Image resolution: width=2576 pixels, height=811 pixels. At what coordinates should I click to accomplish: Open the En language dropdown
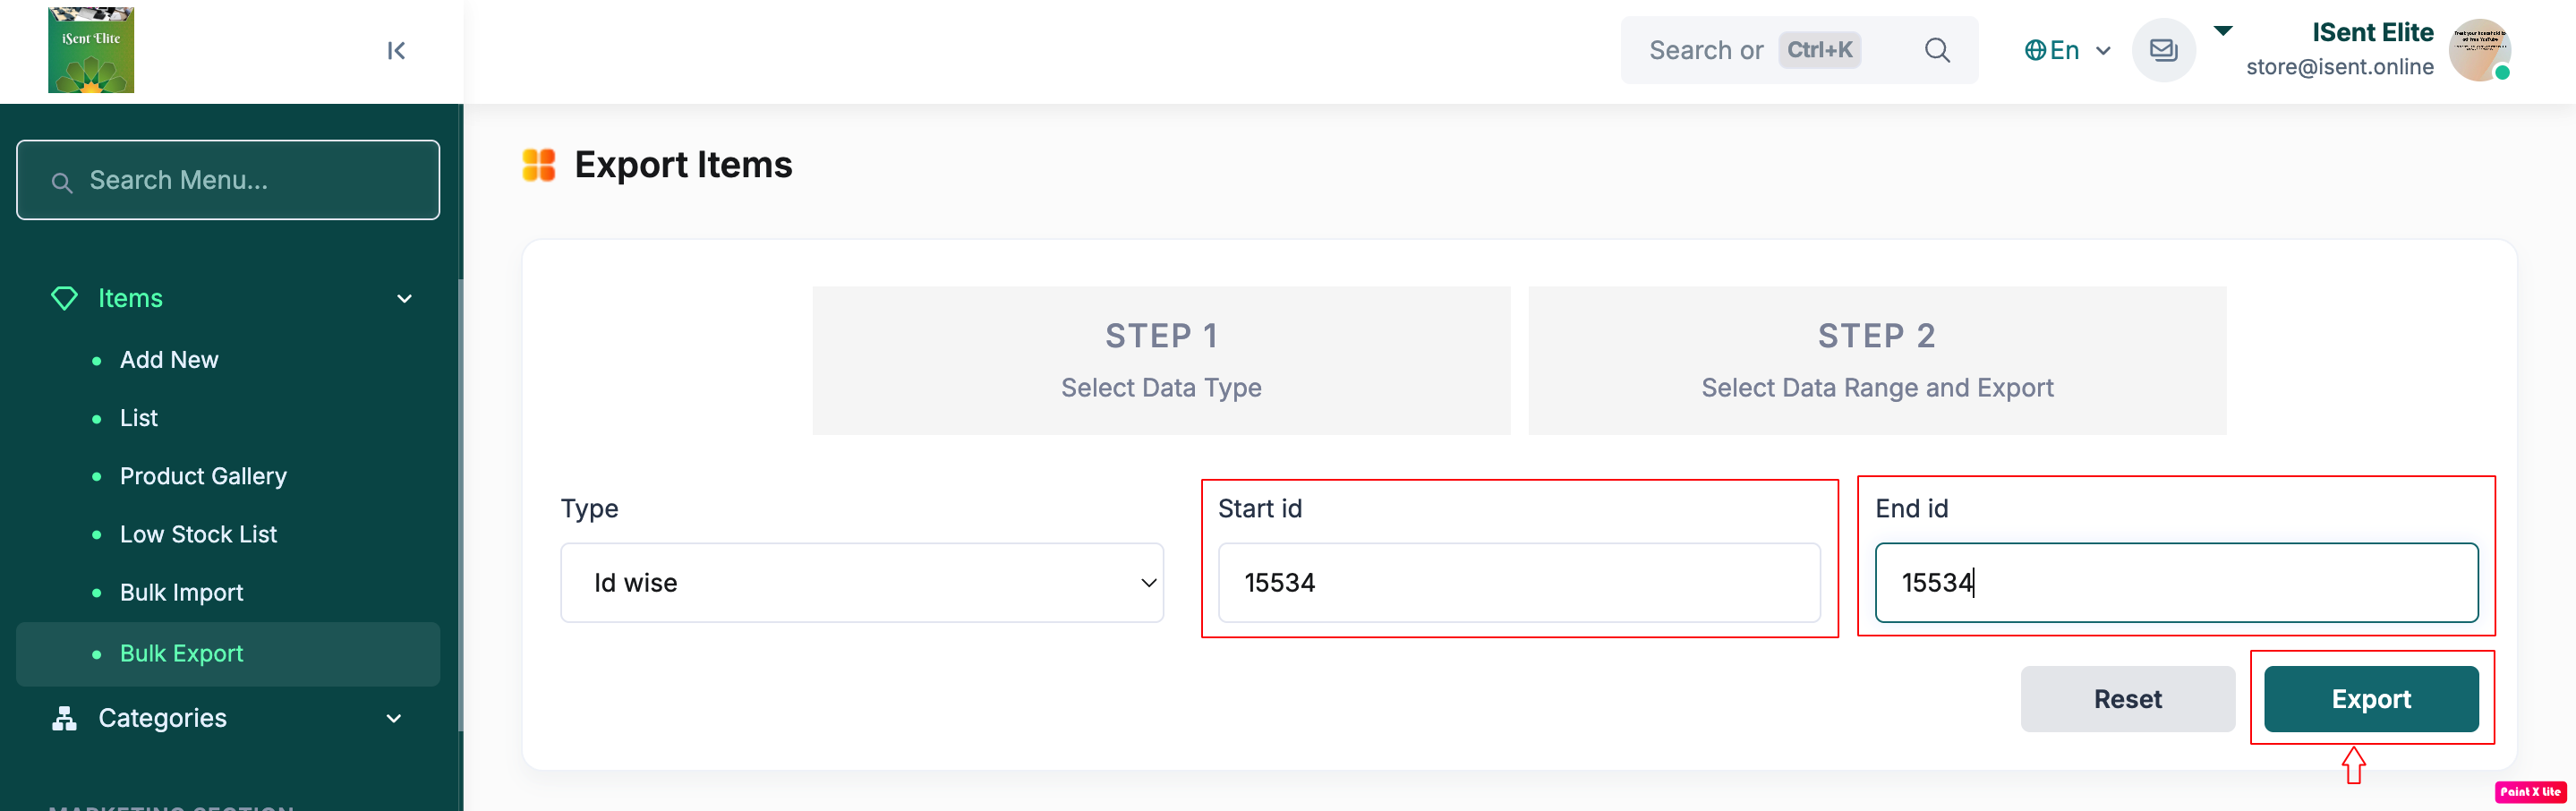point(2067,50)
